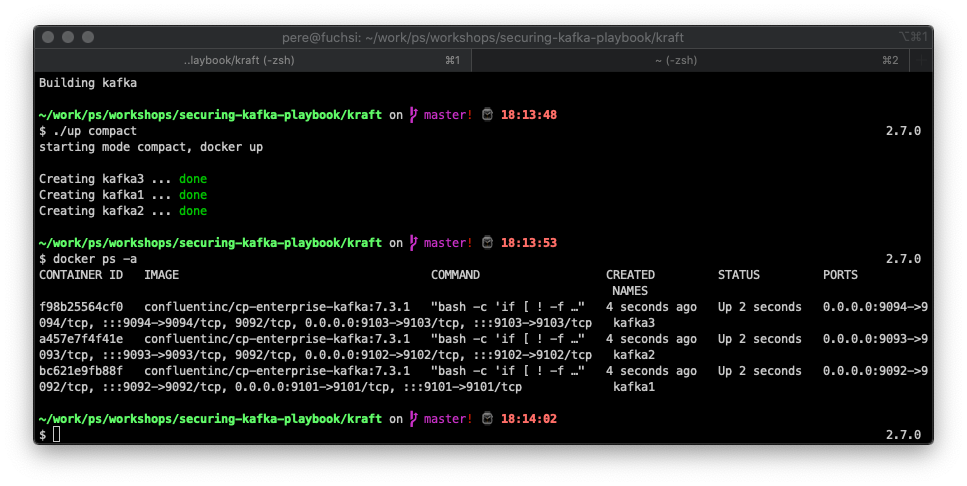Click container ID bc621e9fb88f
The image size is (967, 486).
click(81, 371)
